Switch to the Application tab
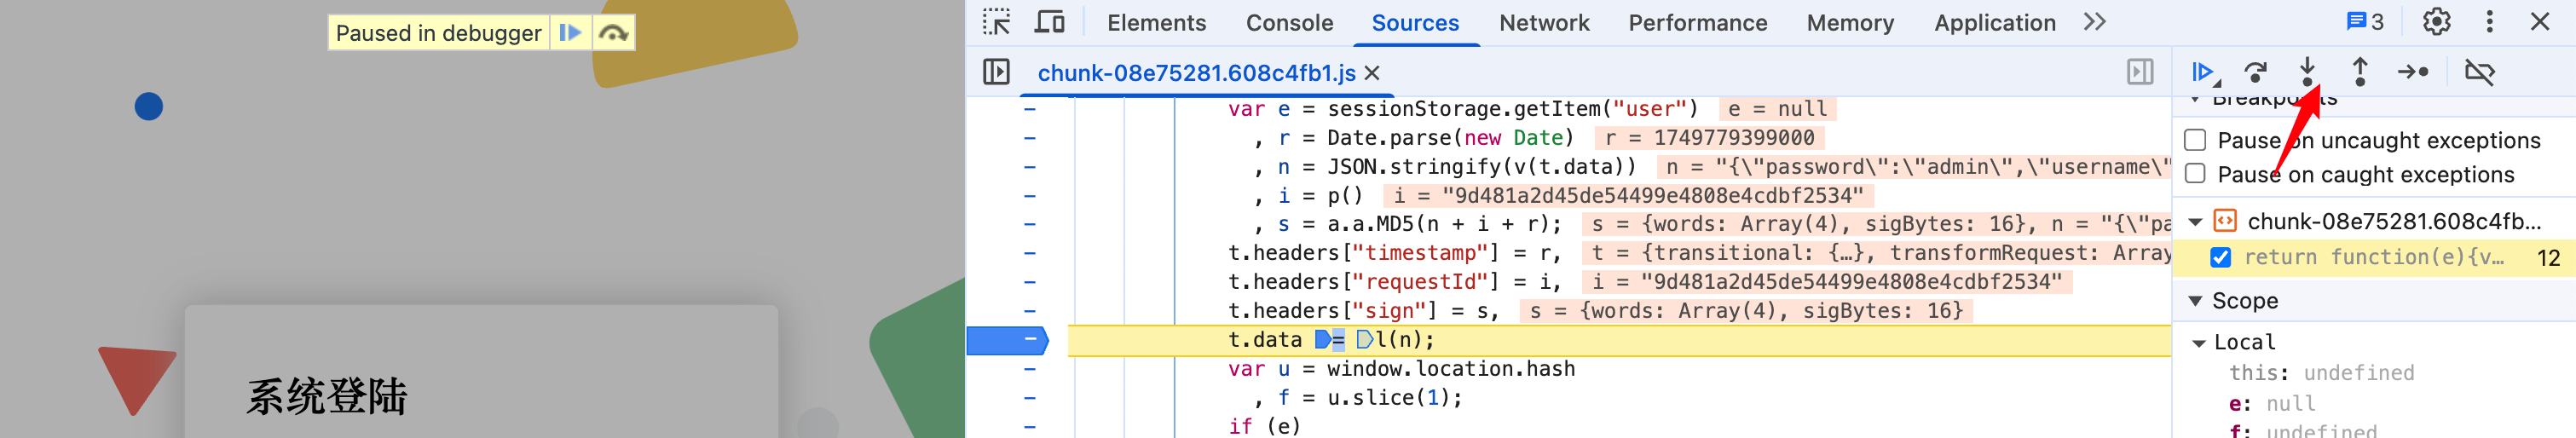 (x=1994, y=23)
